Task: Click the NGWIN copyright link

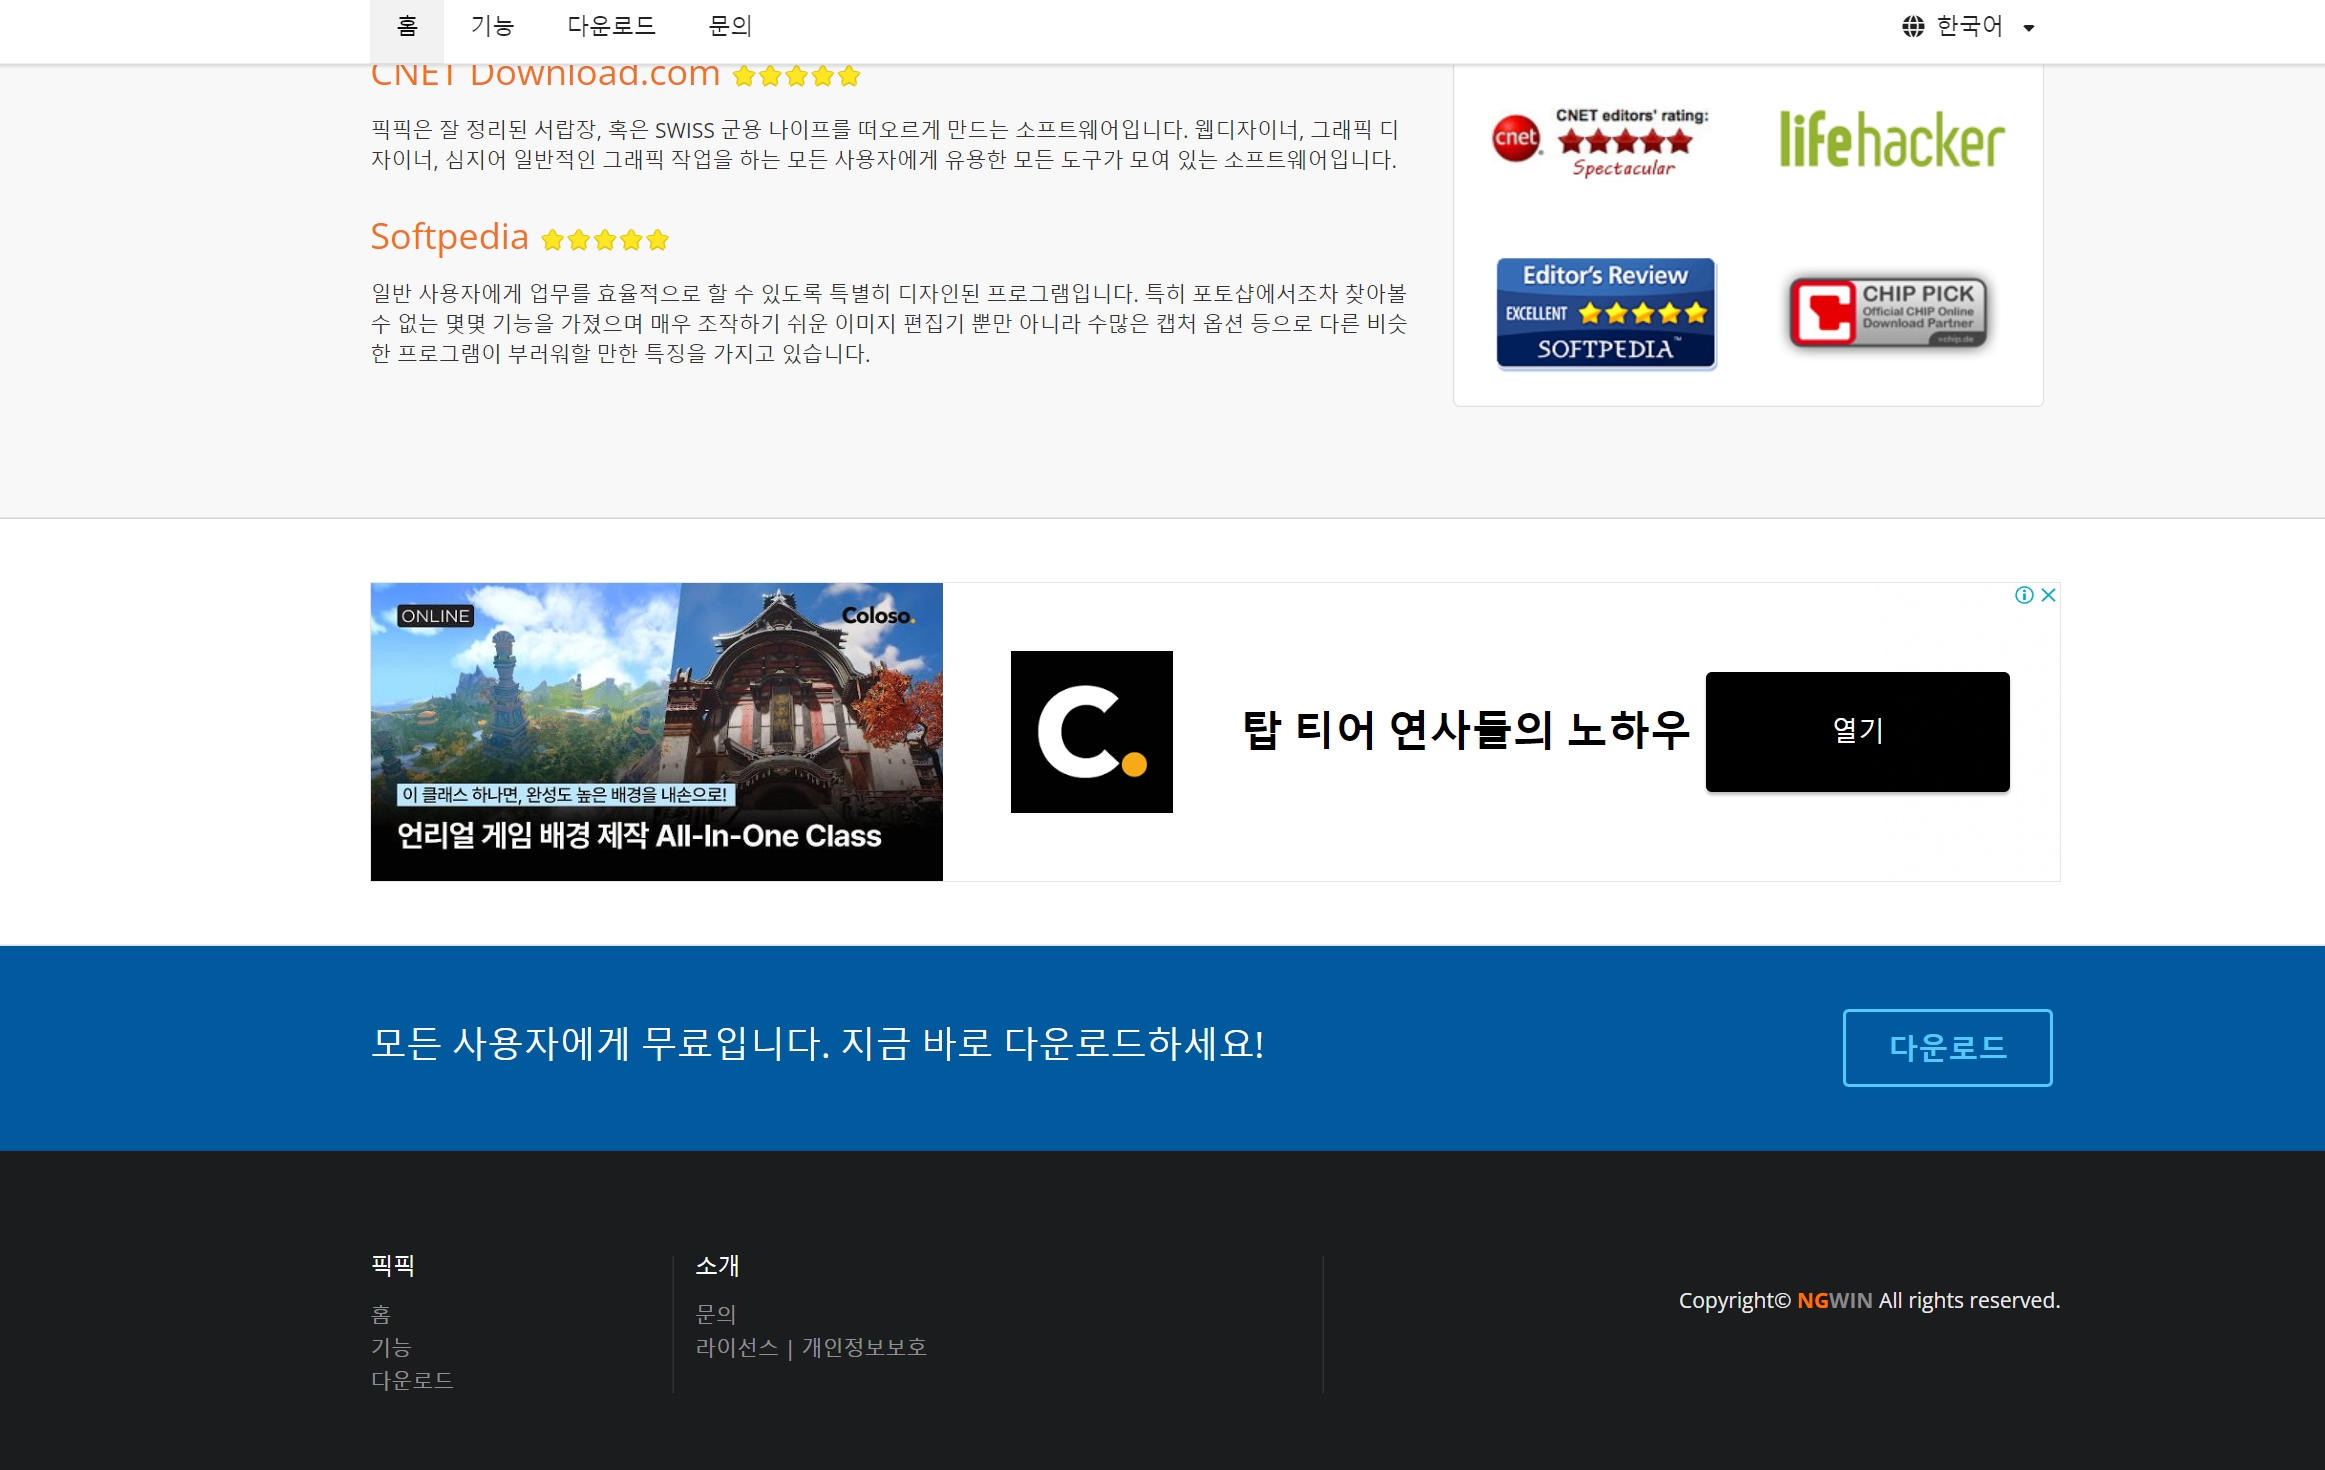Action: point(1834,1300)
